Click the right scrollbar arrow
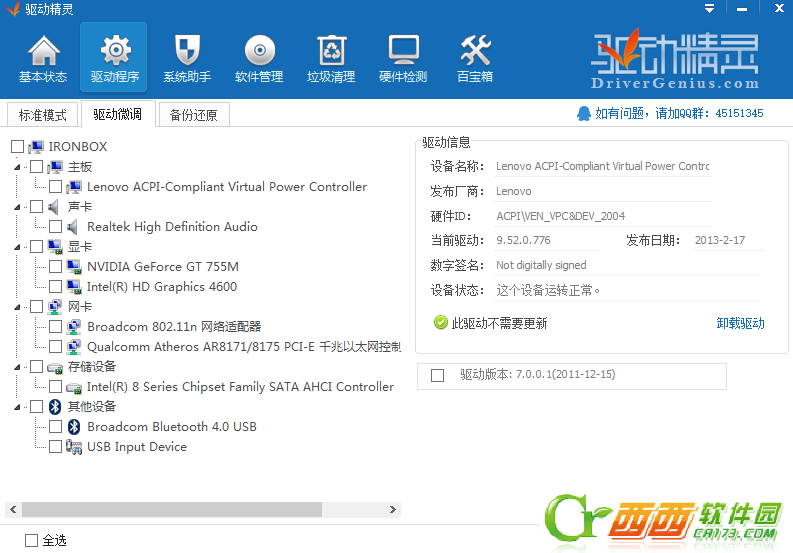The image size is (793, 553). pos(392,509)
